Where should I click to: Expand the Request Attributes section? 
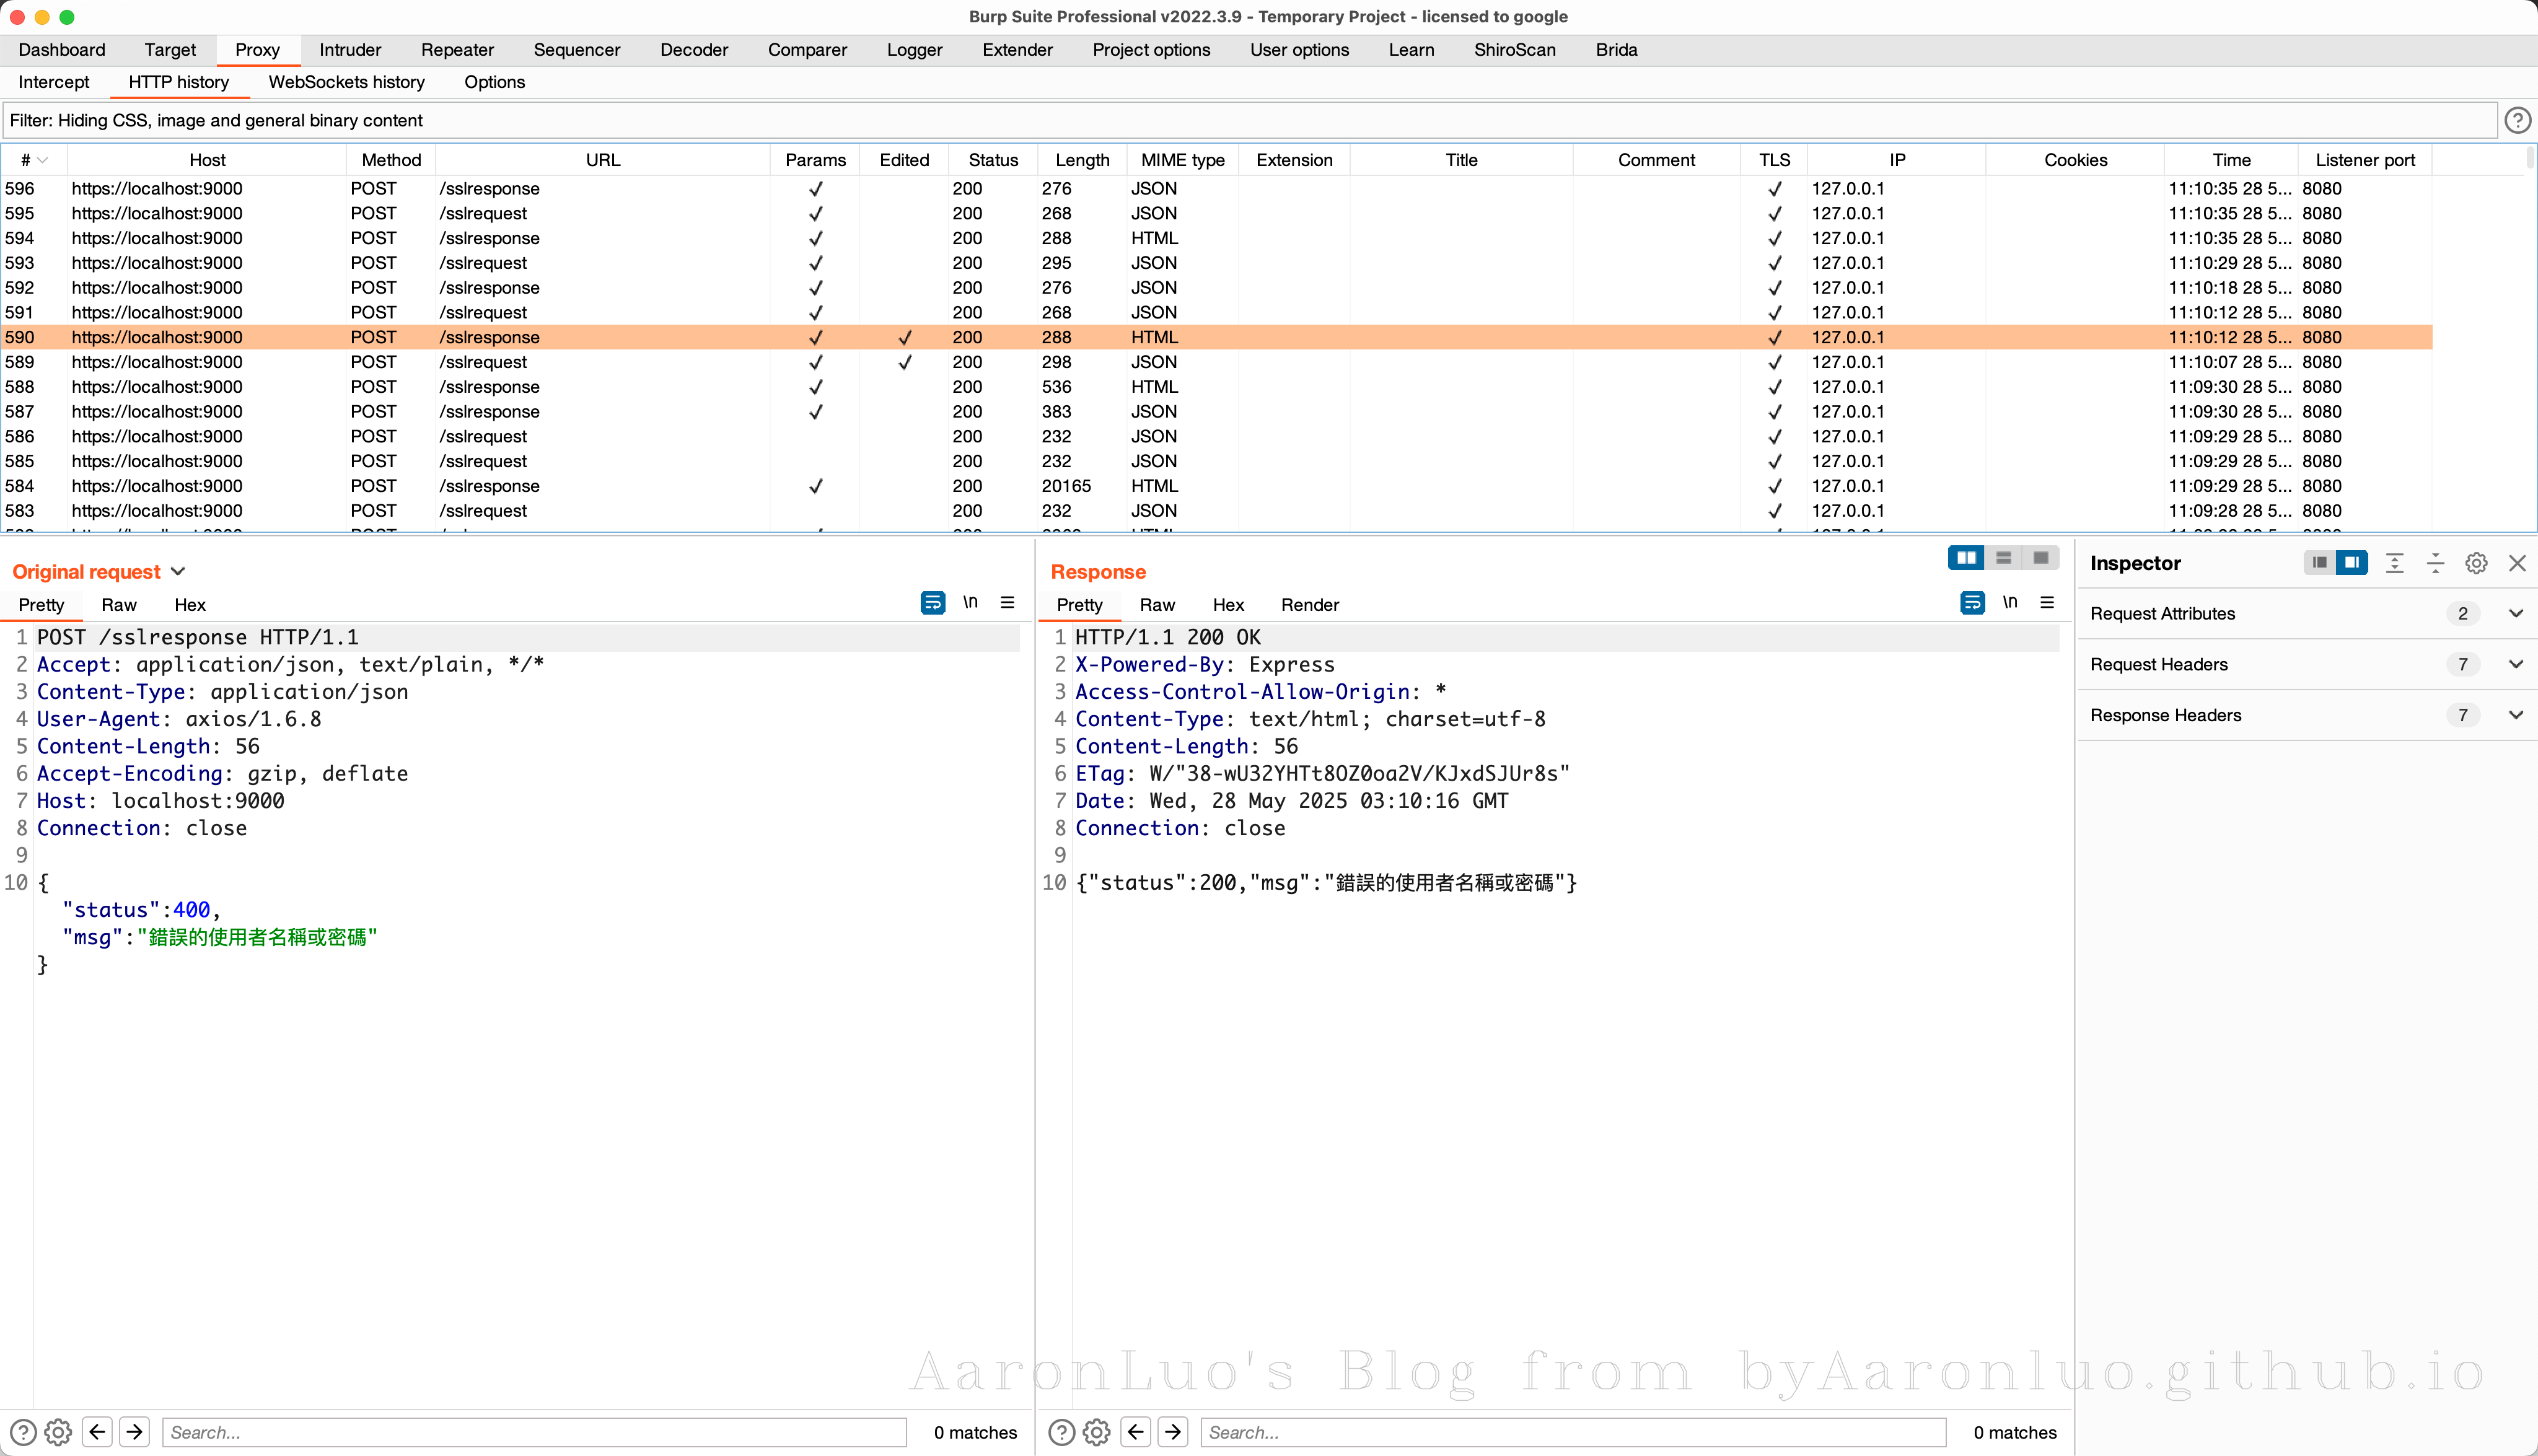pos(2516,613)
